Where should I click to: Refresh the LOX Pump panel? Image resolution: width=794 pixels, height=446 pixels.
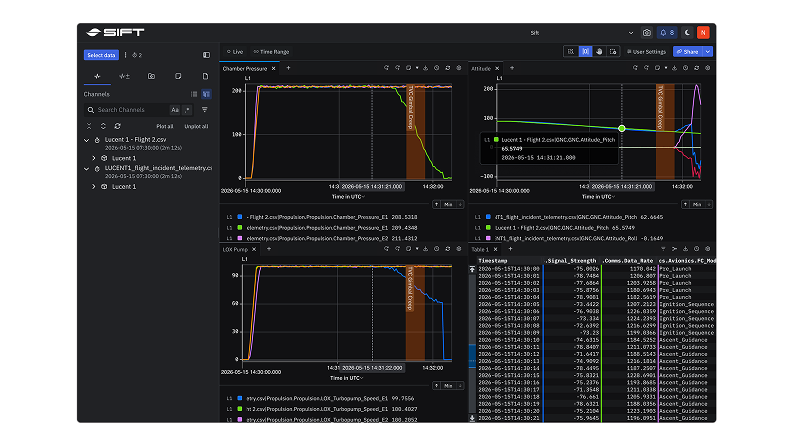point(448,249)
